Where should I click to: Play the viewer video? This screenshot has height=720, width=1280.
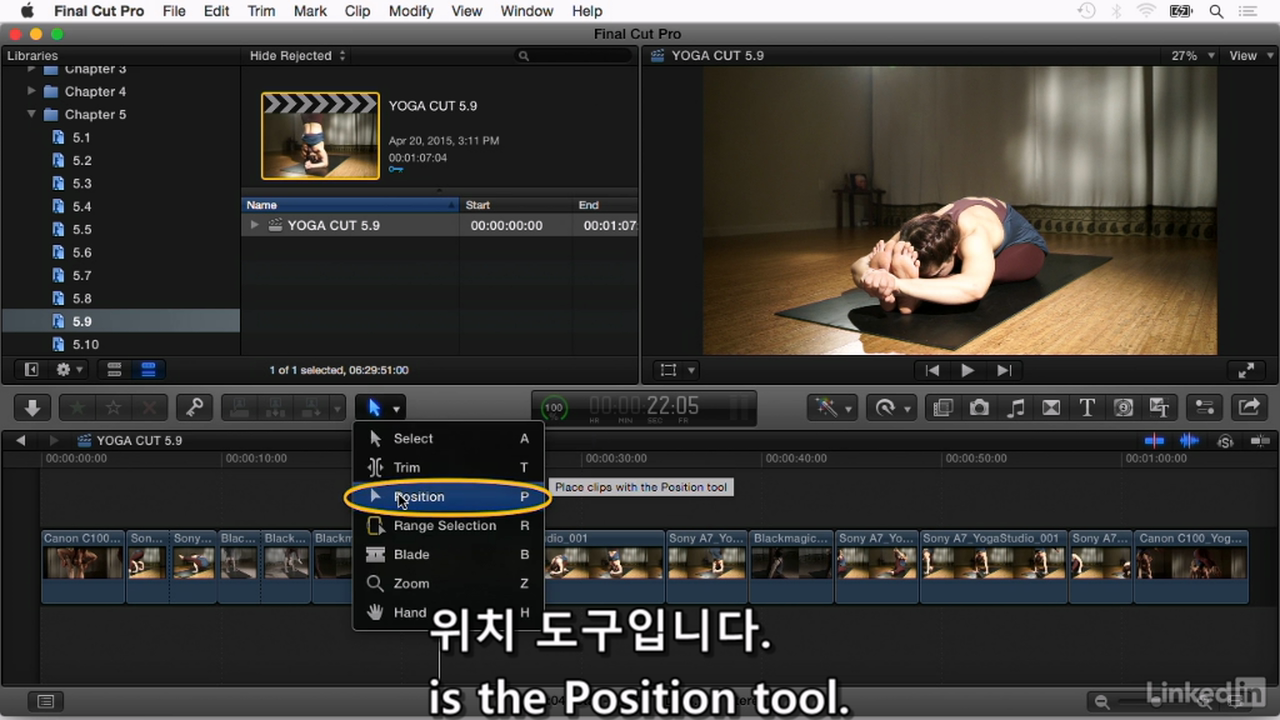967,370
